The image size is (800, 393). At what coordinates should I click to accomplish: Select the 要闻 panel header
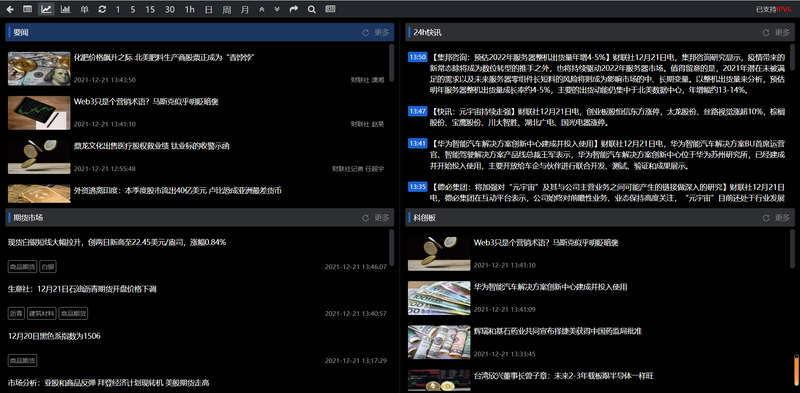(199, 32)
